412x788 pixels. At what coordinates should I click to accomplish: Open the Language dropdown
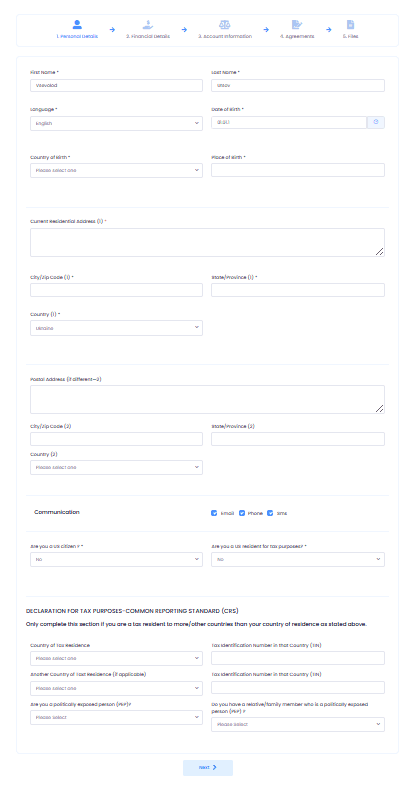coord(117,123)
